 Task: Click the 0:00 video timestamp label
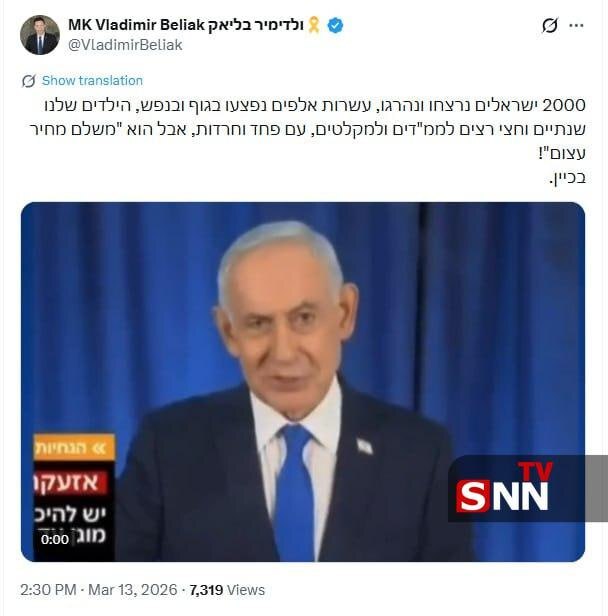click(x=55, y=539)
